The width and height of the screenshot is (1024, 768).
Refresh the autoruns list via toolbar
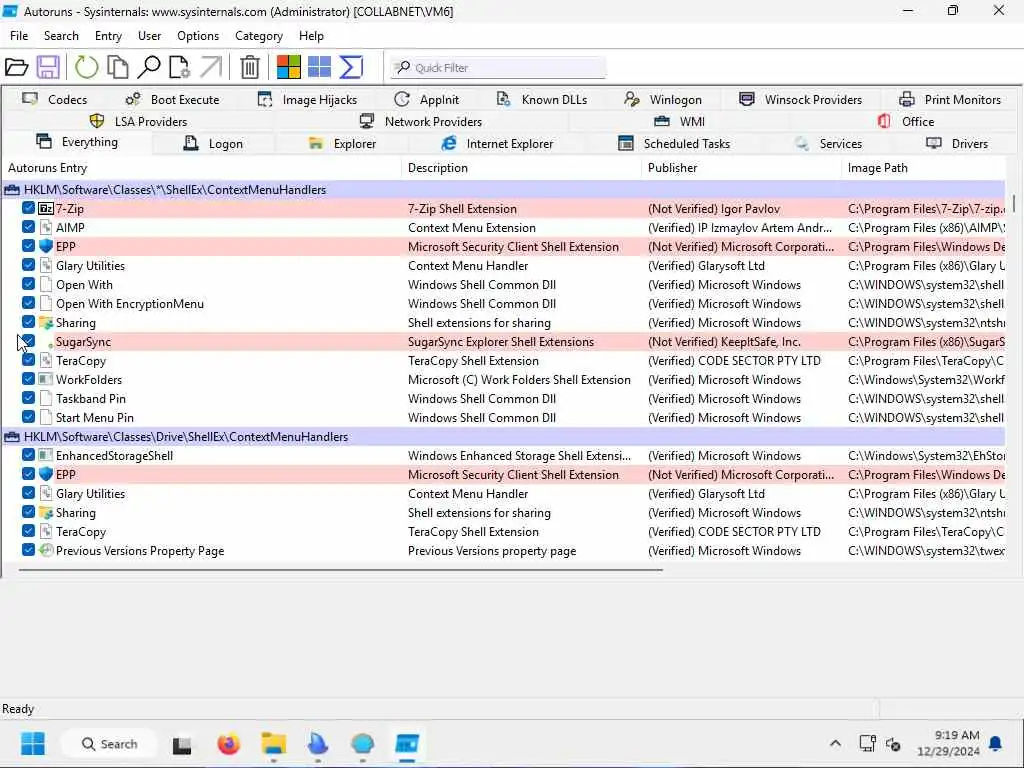click(86, 67)
